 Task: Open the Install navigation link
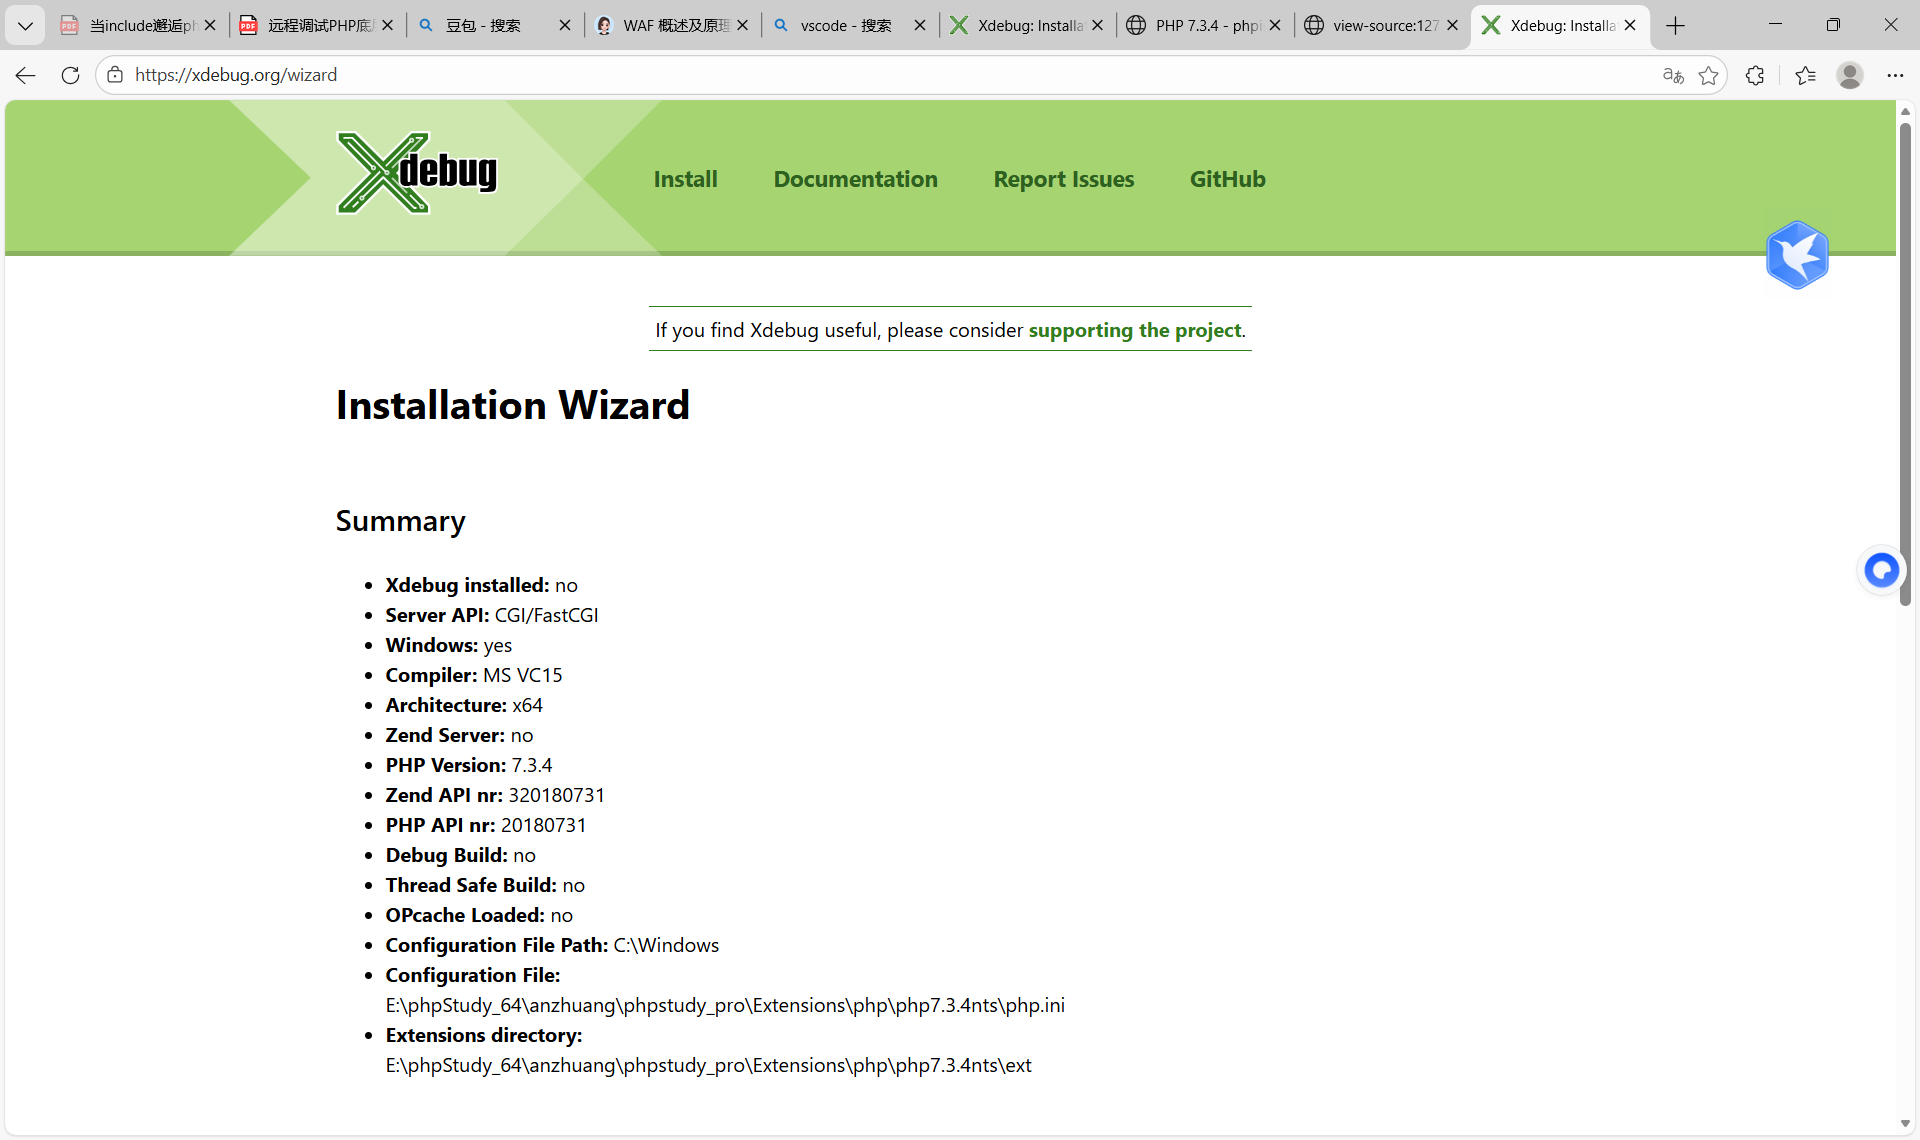[685, 179]
